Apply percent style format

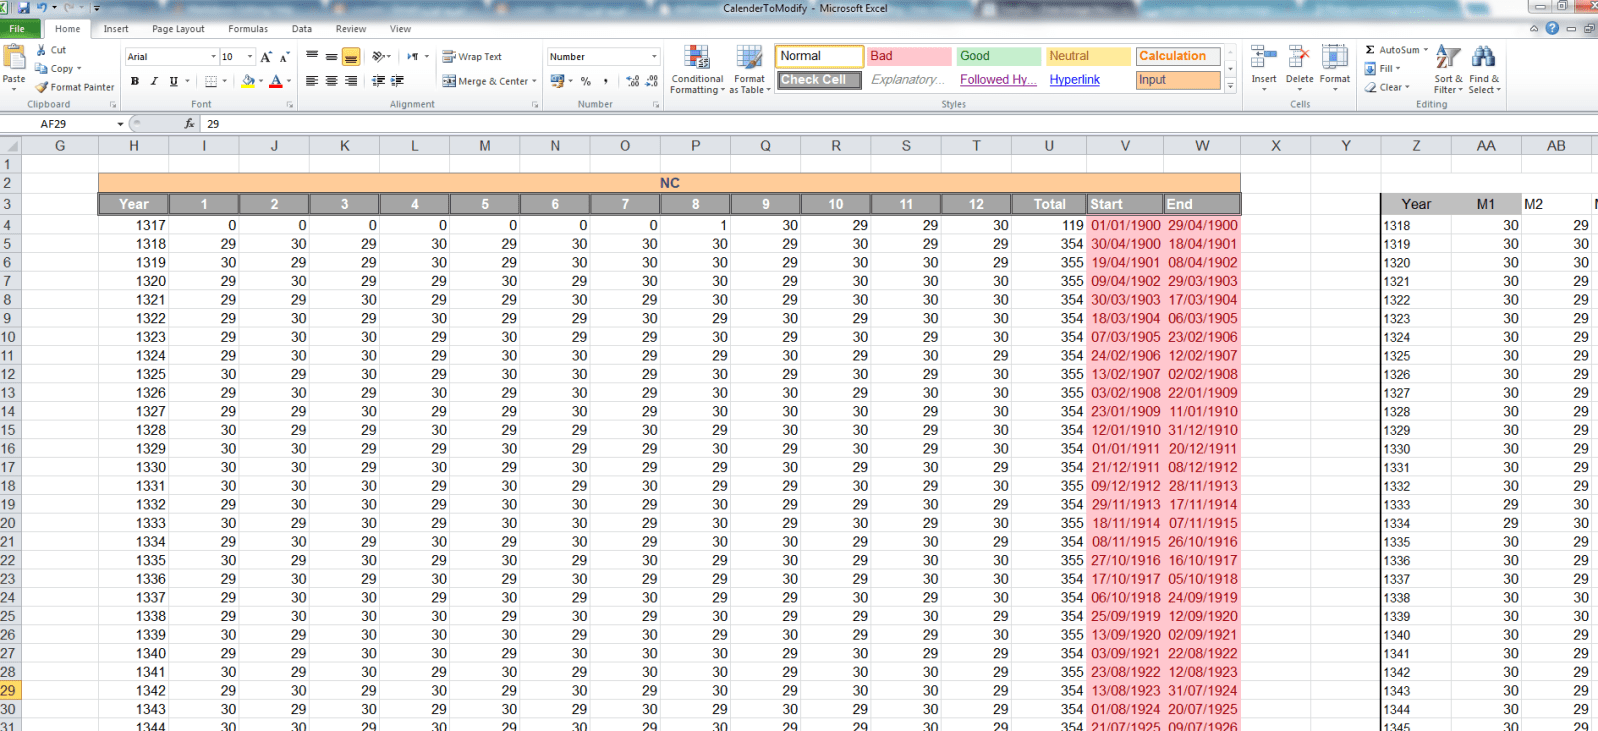(x=586, y=81)
